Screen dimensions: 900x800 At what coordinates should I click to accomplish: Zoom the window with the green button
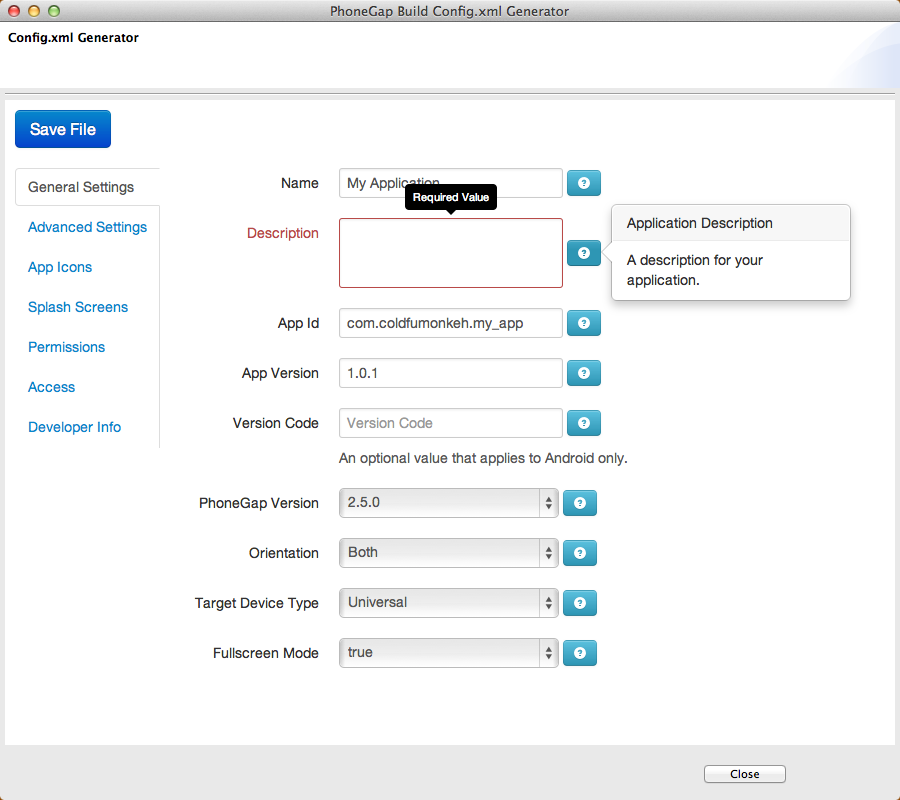(54, 11)
